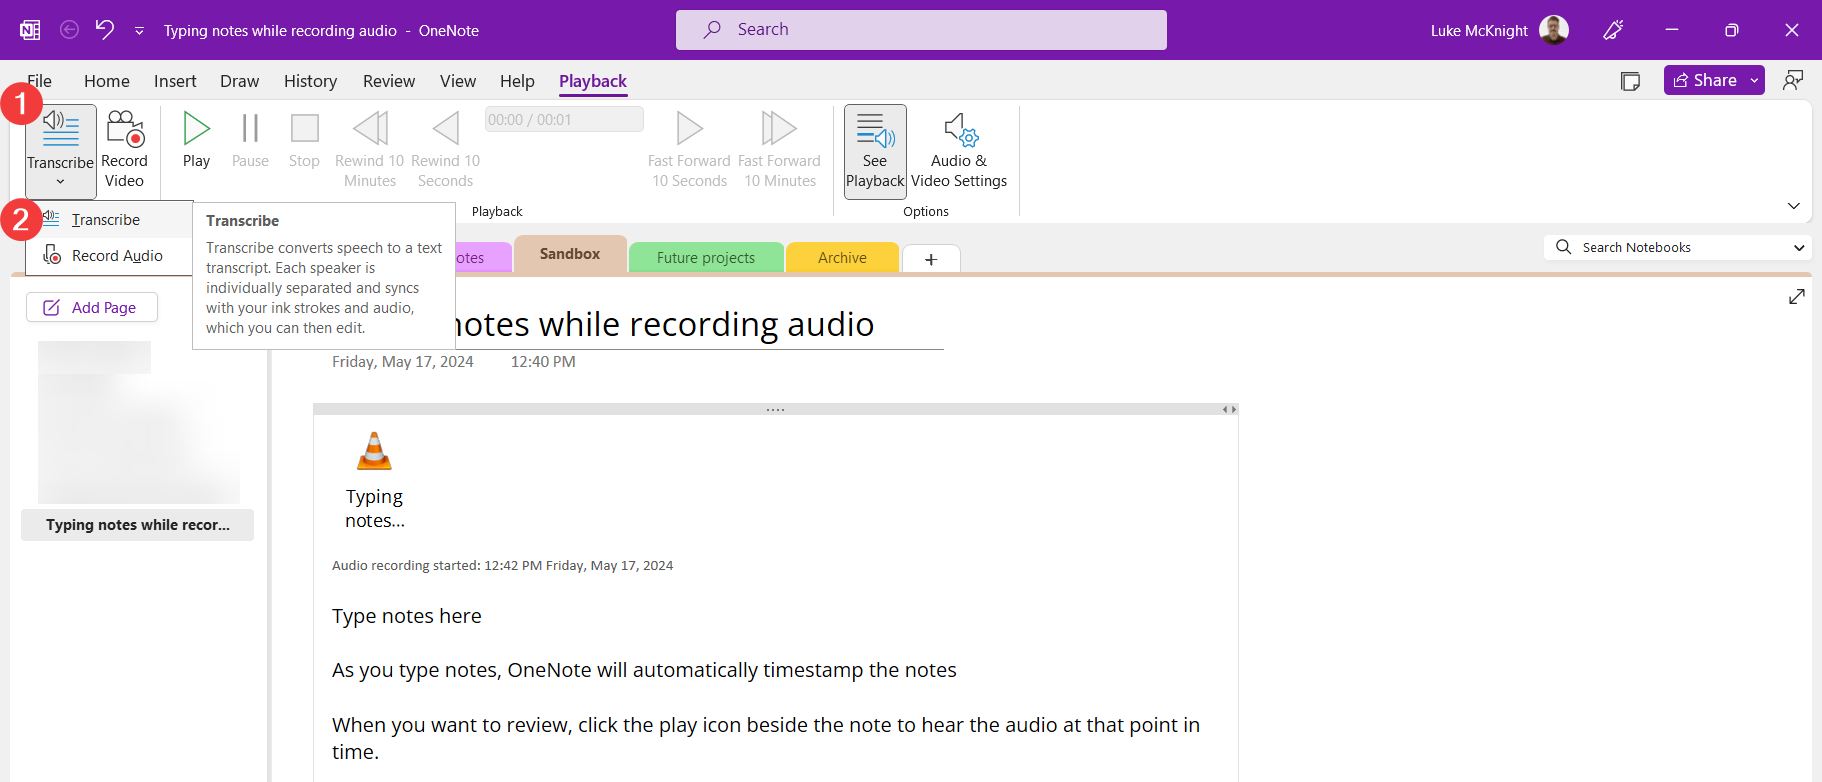Viewport: 1822px width, 782px height.
Task: Select the 'Typing notes while recor...' page
Action: (x=138, y=524)
